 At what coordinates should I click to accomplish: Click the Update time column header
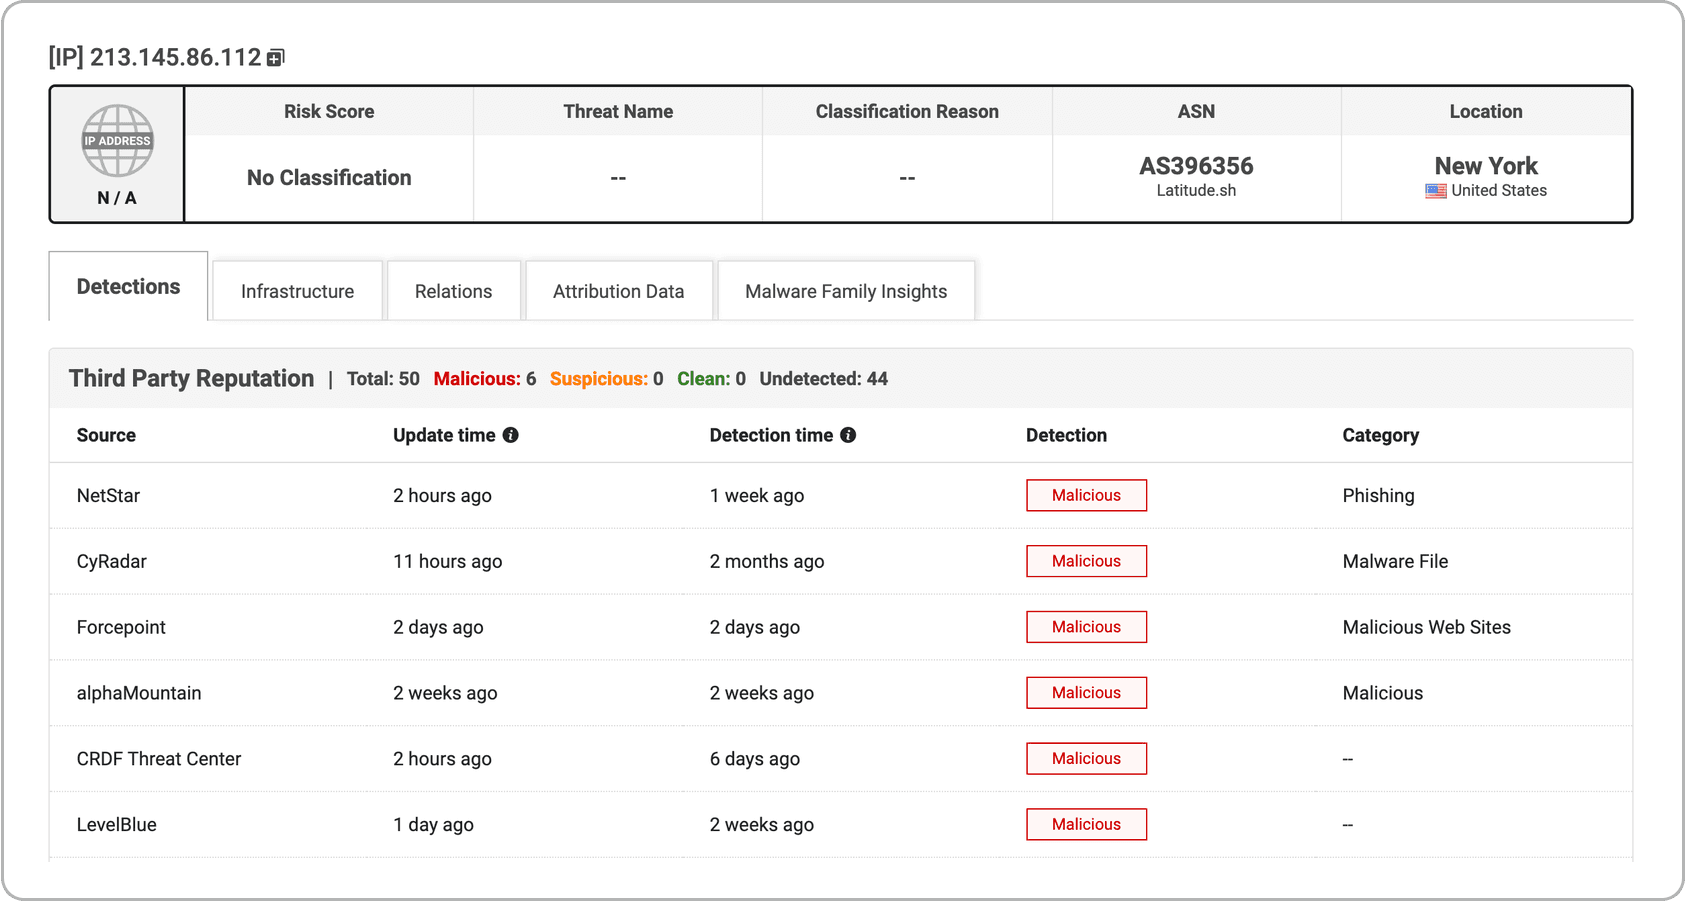coord(444,435)
